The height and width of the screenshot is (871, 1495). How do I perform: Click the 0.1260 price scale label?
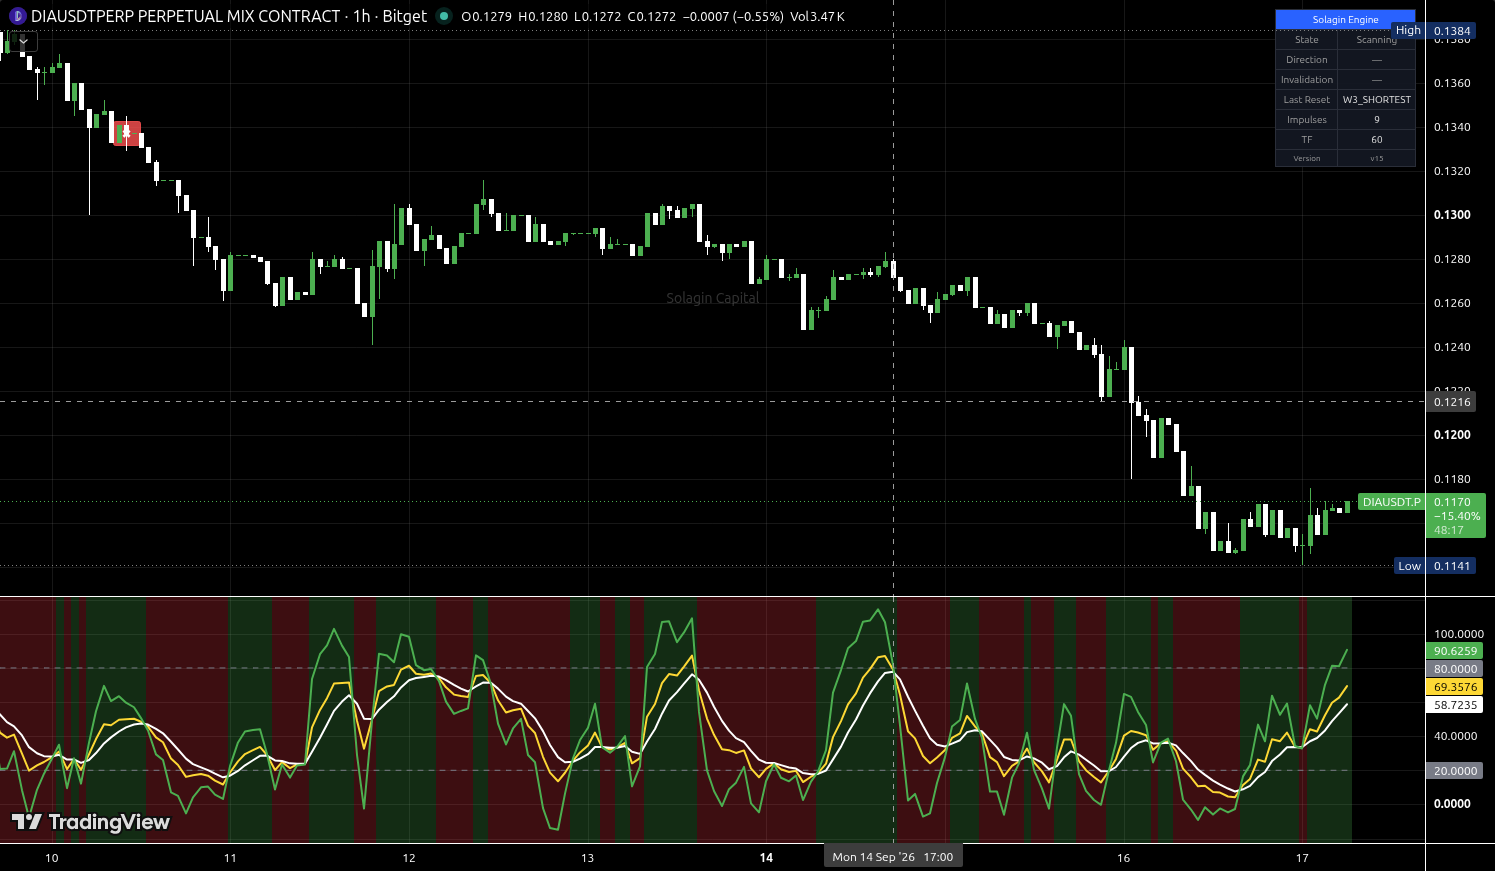1452,303
